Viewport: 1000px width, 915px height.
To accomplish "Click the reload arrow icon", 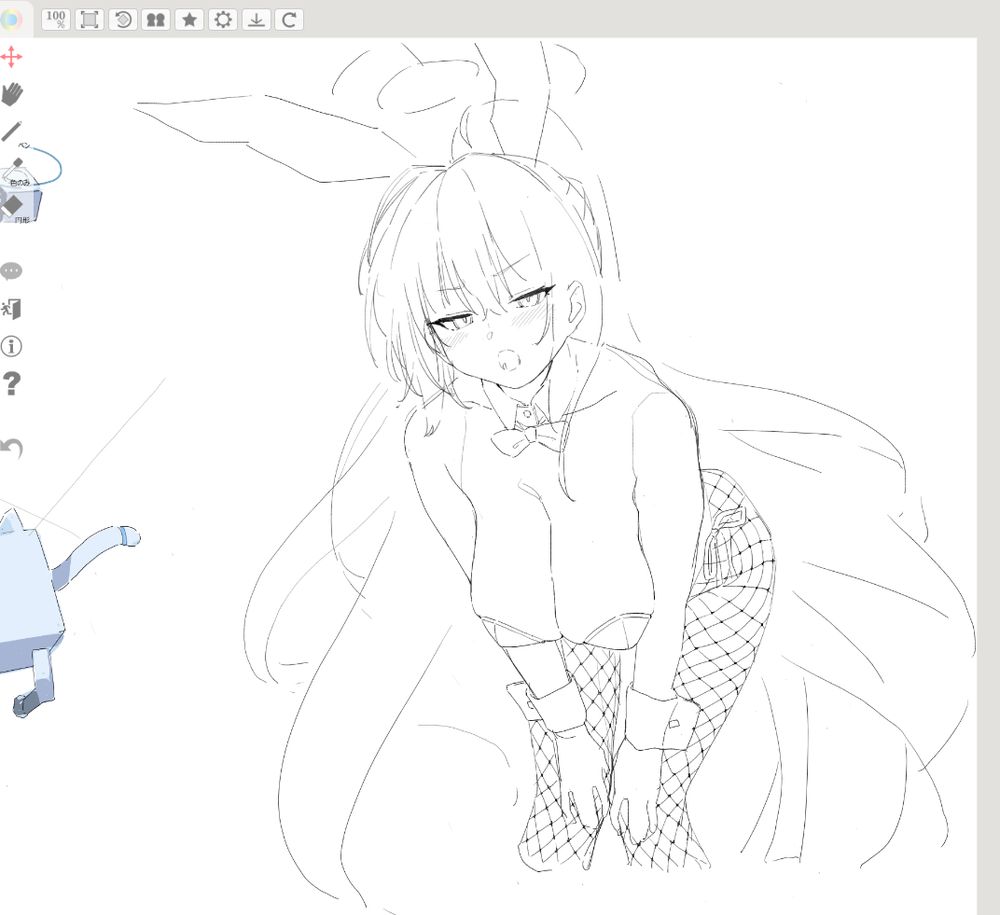I will (289, 20).
